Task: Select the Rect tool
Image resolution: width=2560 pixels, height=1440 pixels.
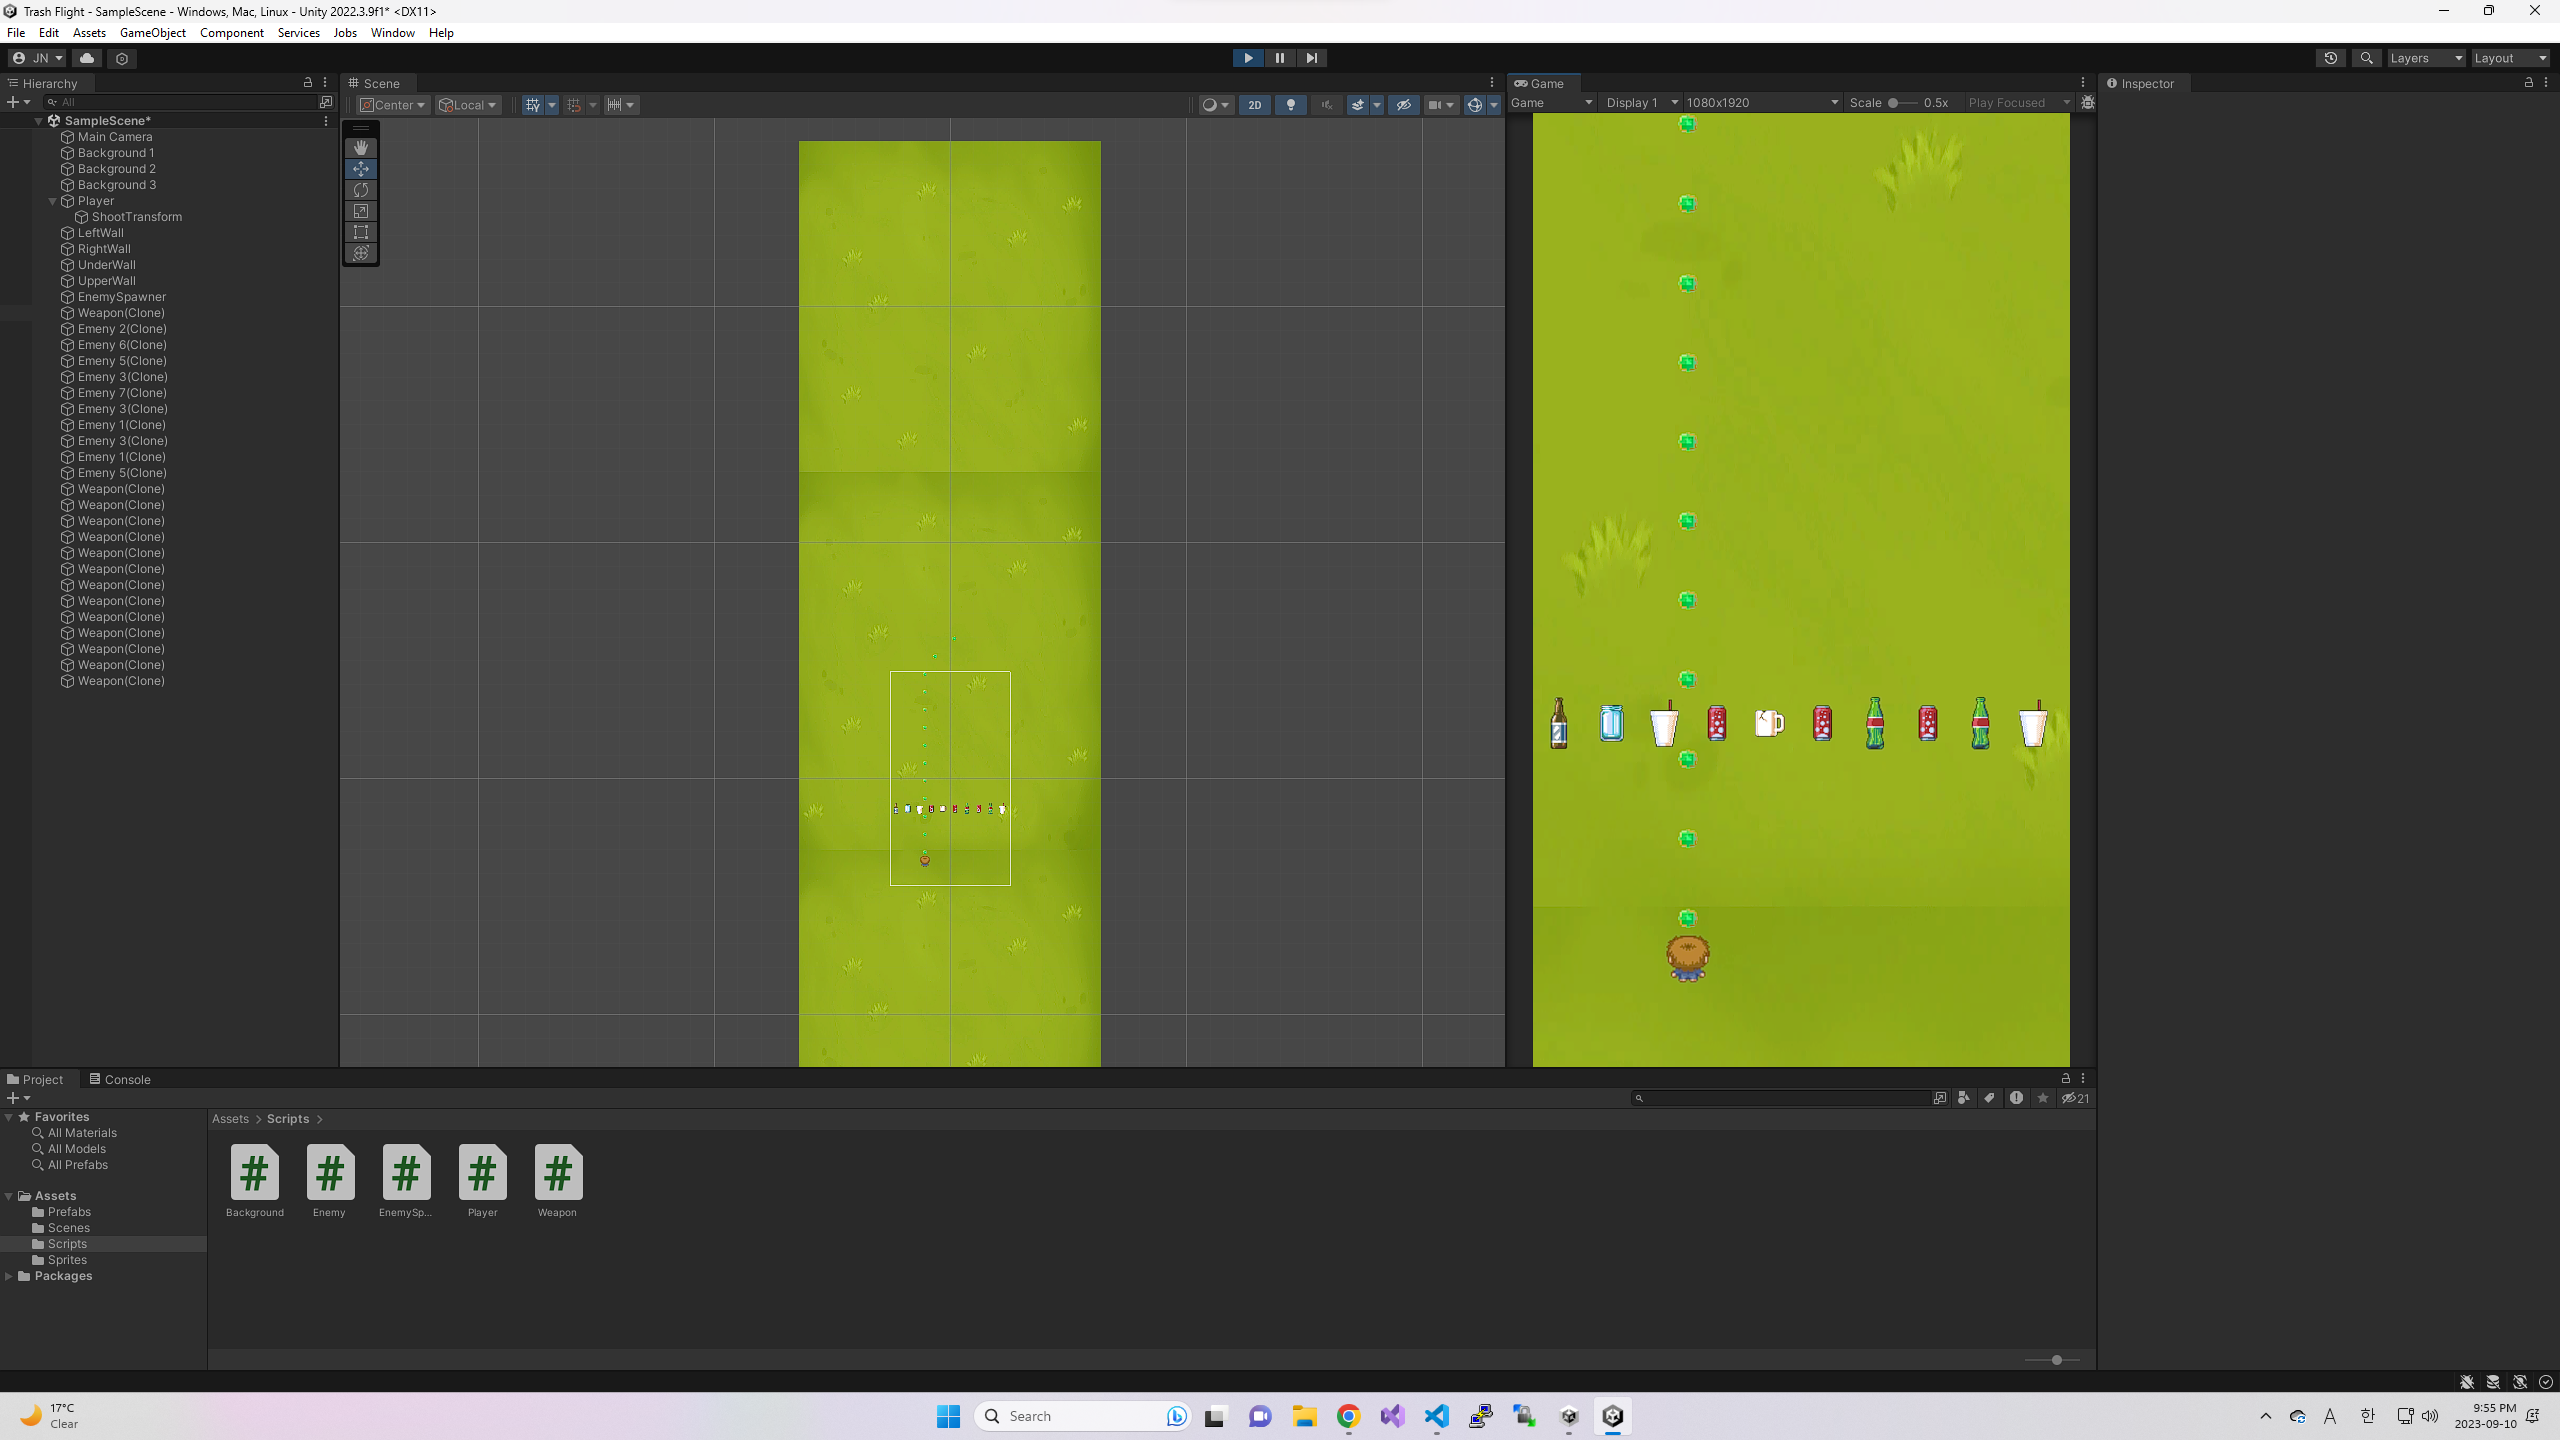Action: tap(360, 232)
